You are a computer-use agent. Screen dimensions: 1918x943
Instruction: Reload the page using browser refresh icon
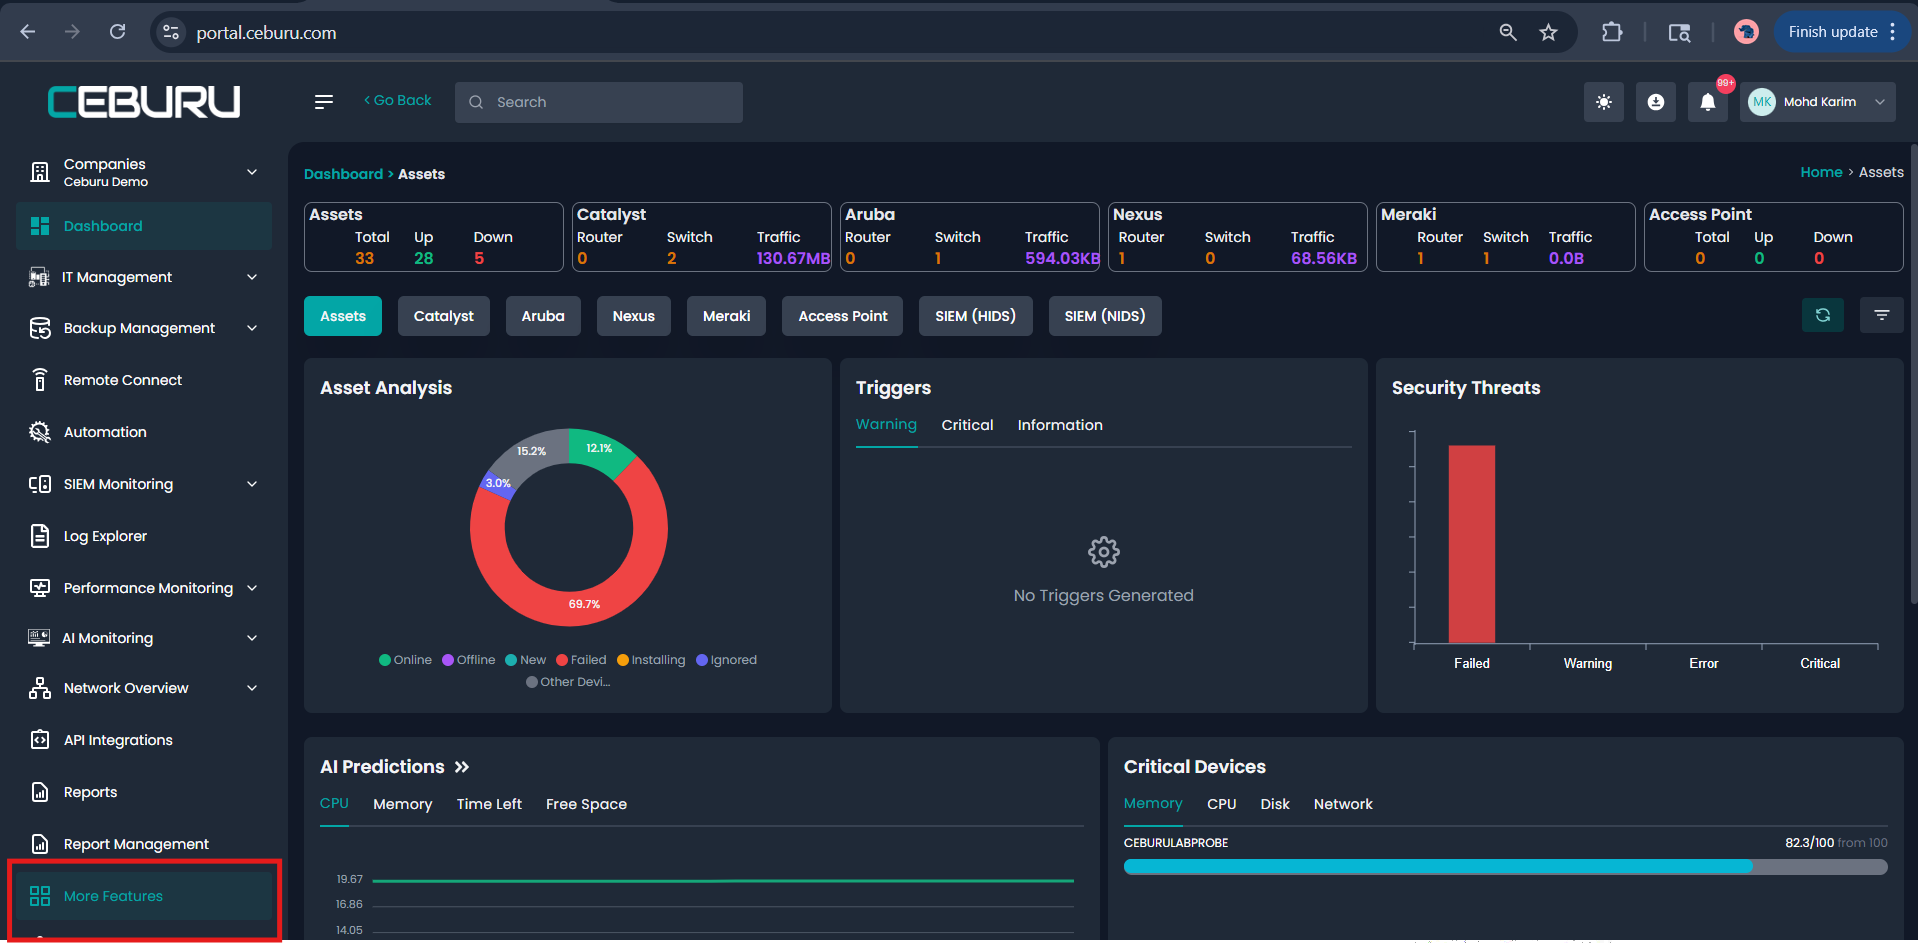pyautogui.click(x=118, y=32)
